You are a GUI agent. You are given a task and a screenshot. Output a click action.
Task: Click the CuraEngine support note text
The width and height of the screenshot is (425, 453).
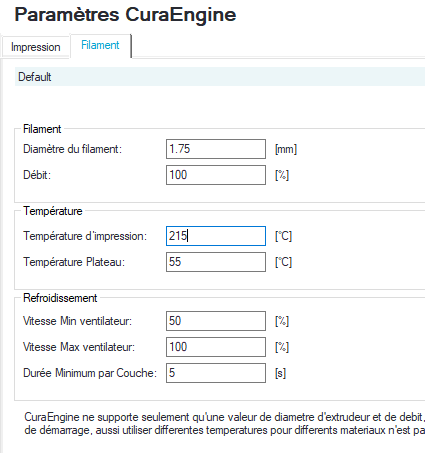[225, 424]
